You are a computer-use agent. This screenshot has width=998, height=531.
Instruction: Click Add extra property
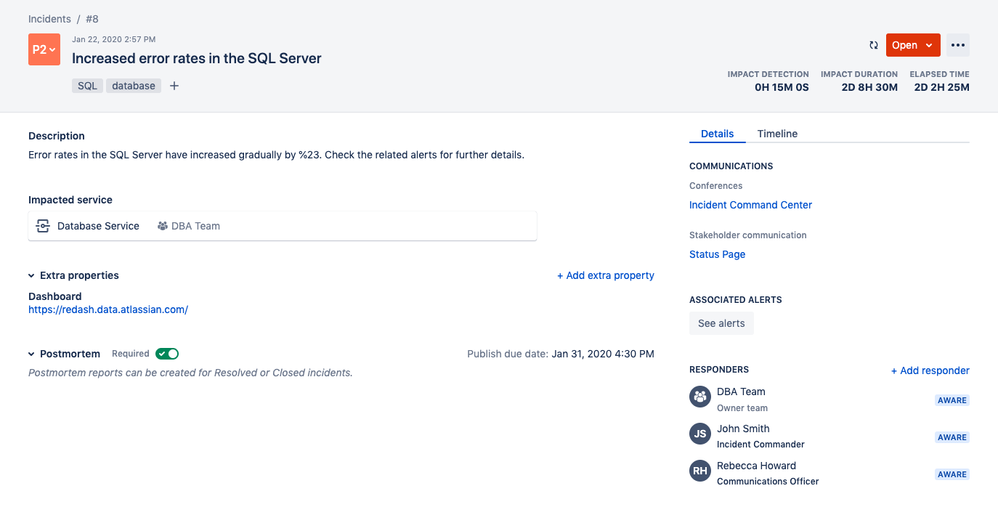coord(605,276)
